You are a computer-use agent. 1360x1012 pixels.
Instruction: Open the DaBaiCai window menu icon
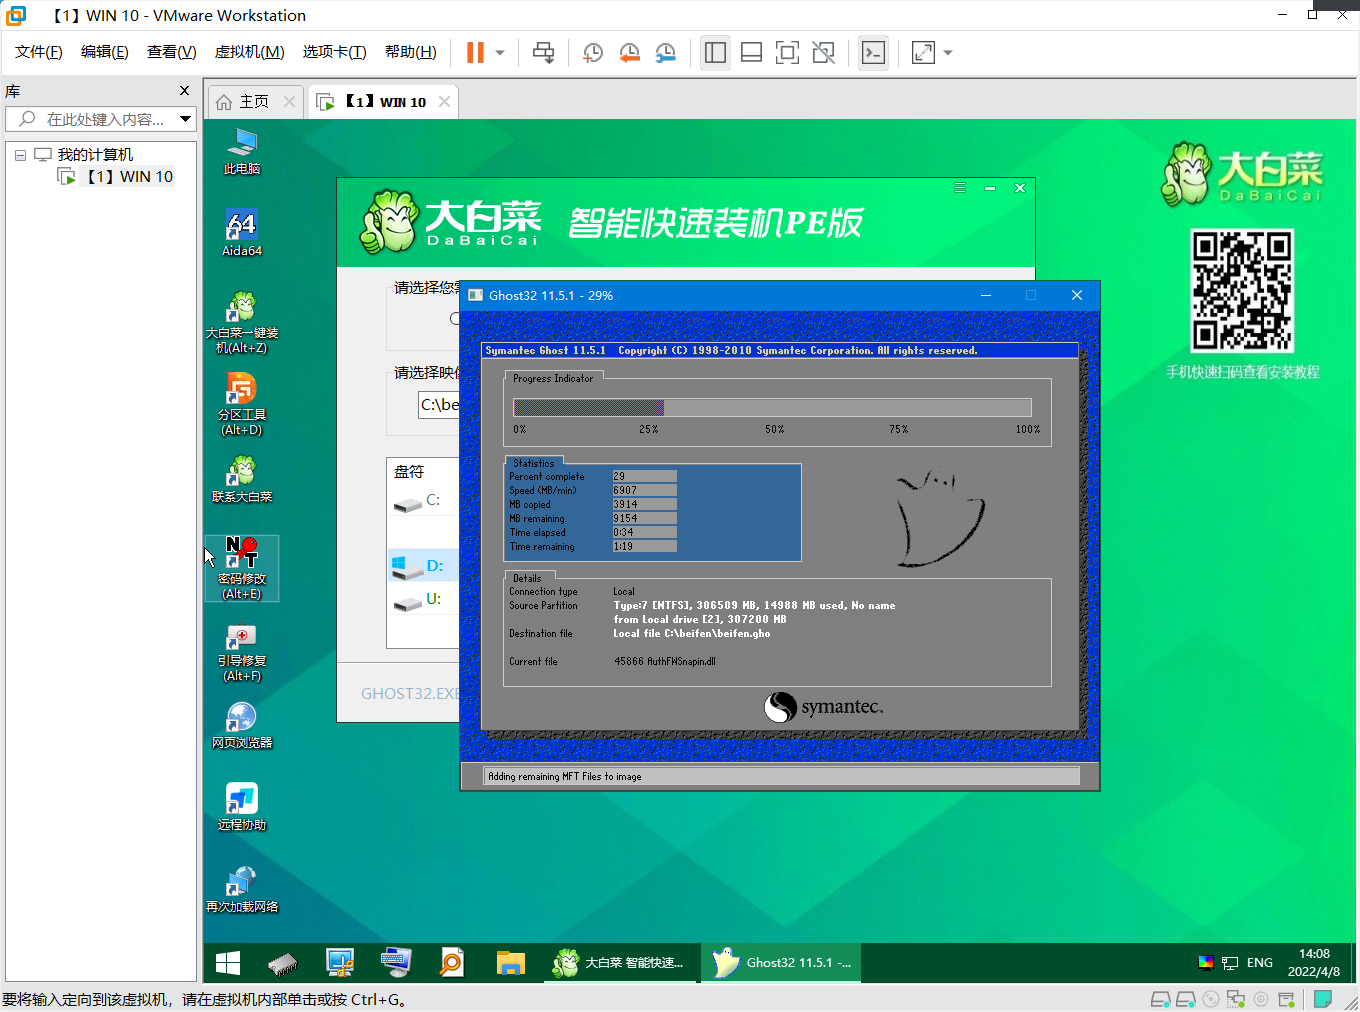pos(959,188)
